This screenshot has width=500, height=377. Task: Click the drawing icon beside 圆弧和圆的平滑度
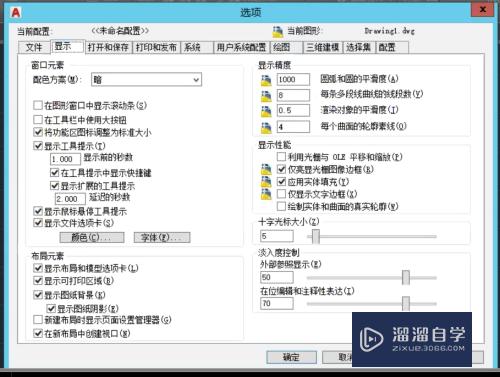click(x=266, y=80)
